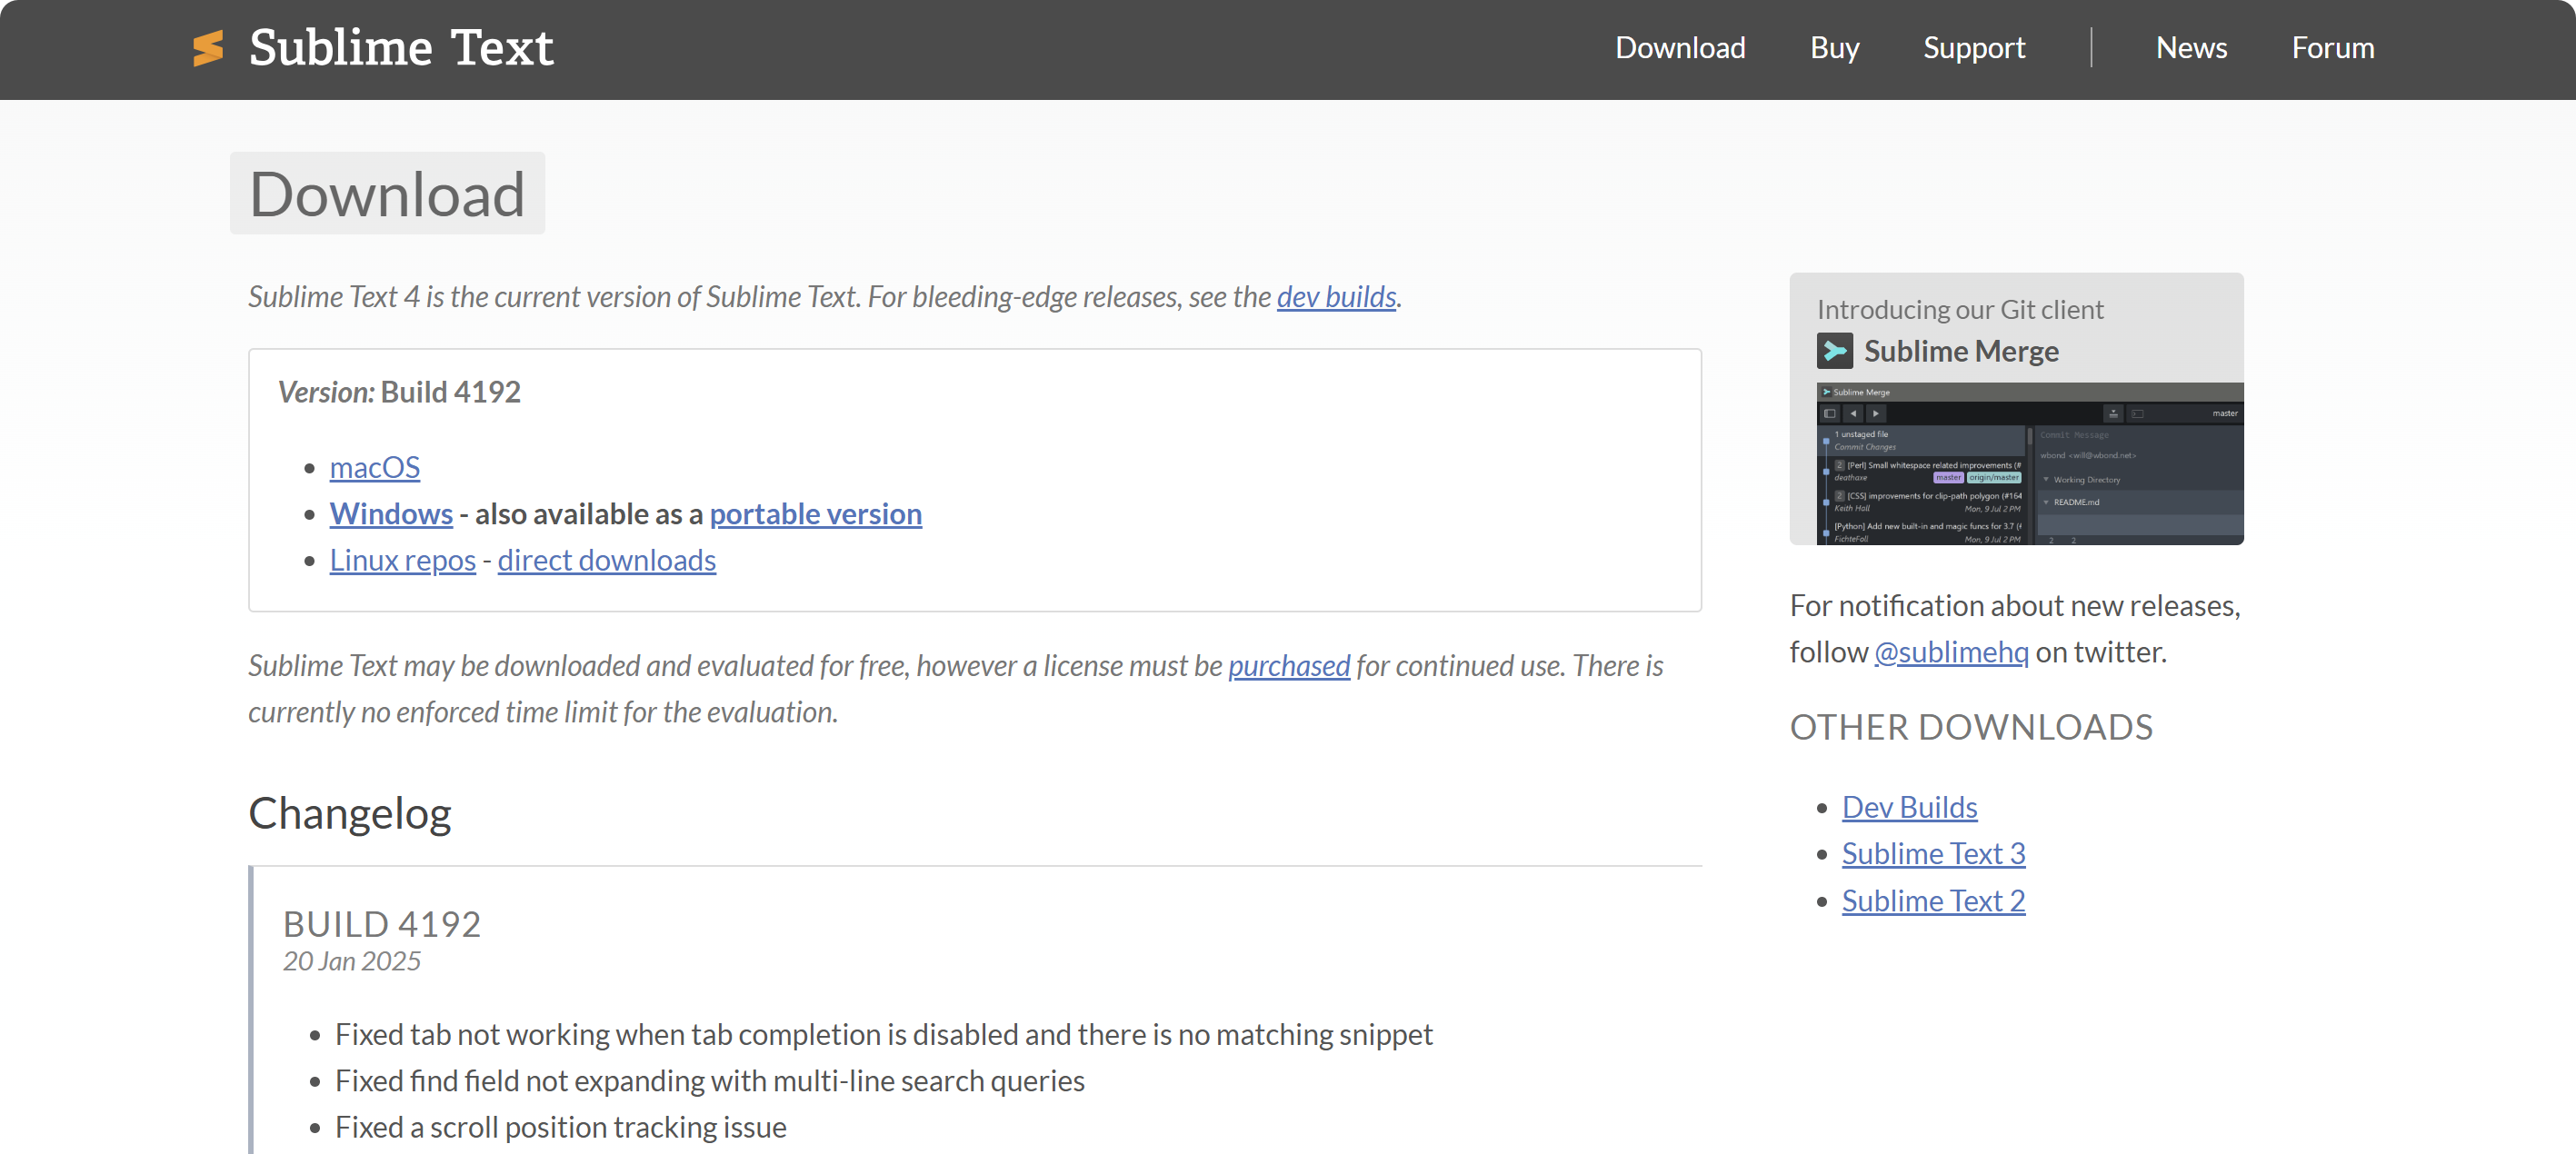Follow the dev builds link
This screenshot has width=2576, height=1154.
[x=1335, y=297]
